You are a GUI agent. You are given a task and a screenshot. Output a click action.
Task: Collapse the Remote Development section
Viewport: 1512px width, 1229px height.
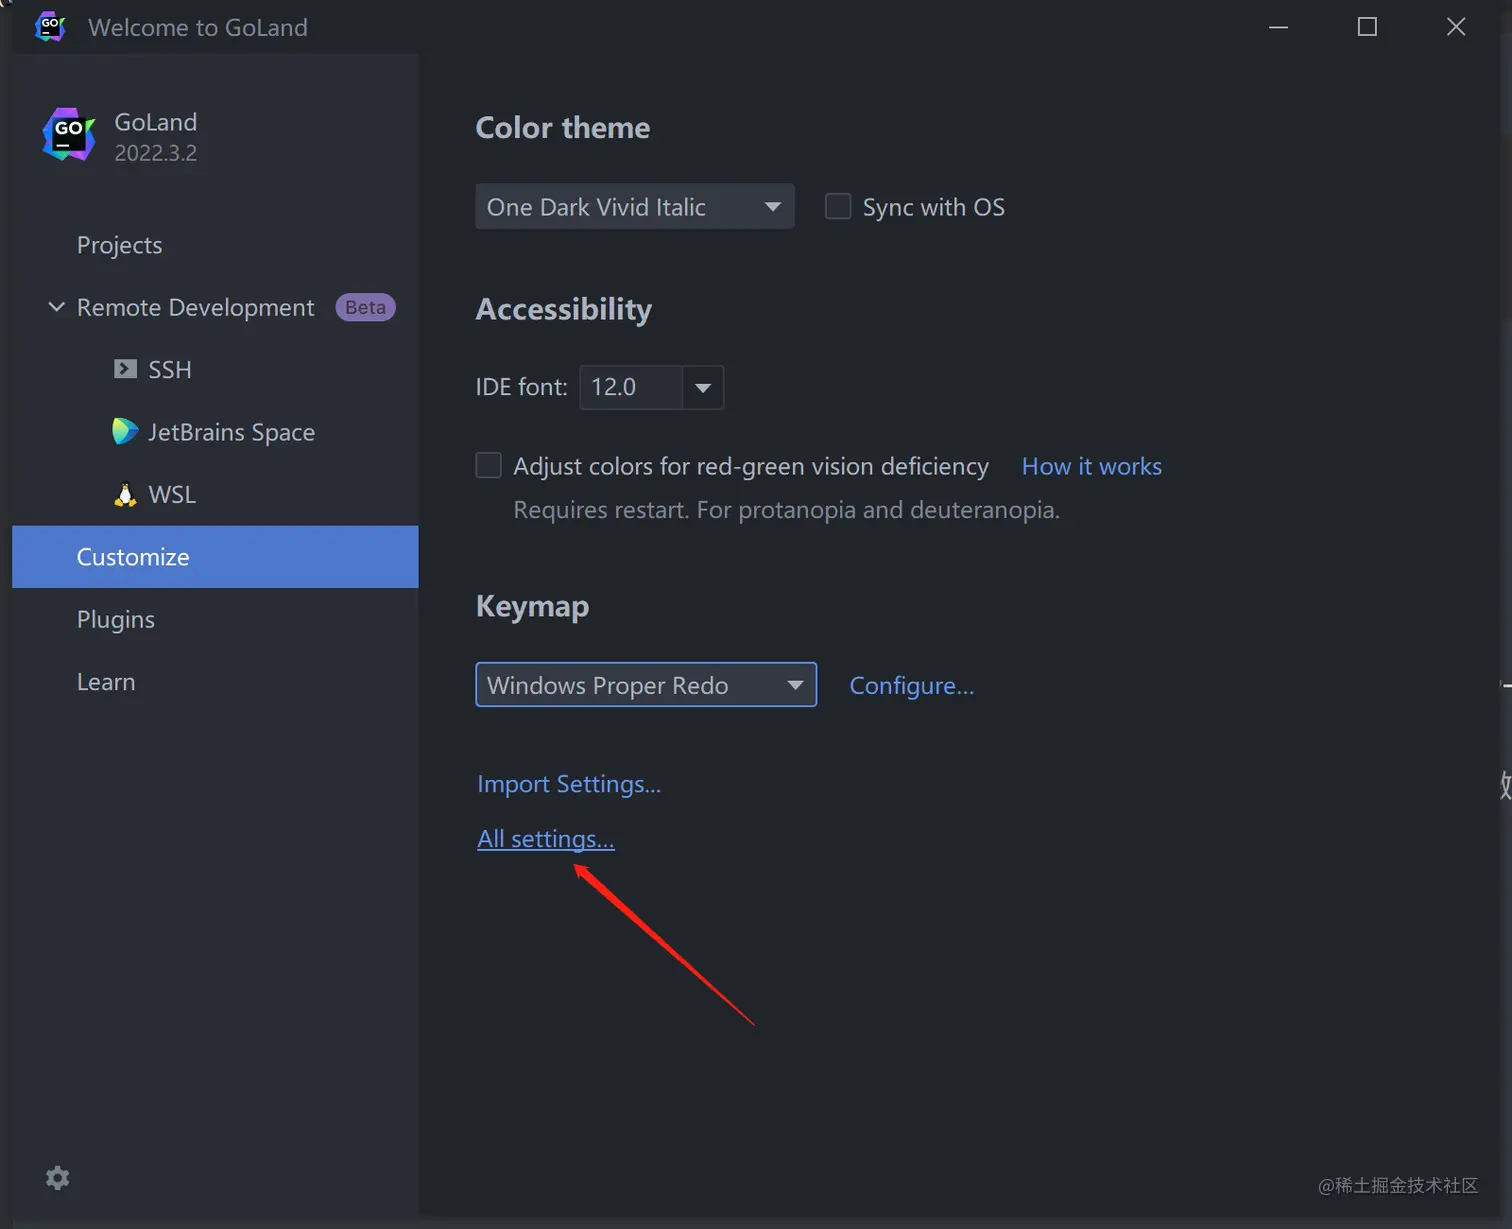(57, 307)
